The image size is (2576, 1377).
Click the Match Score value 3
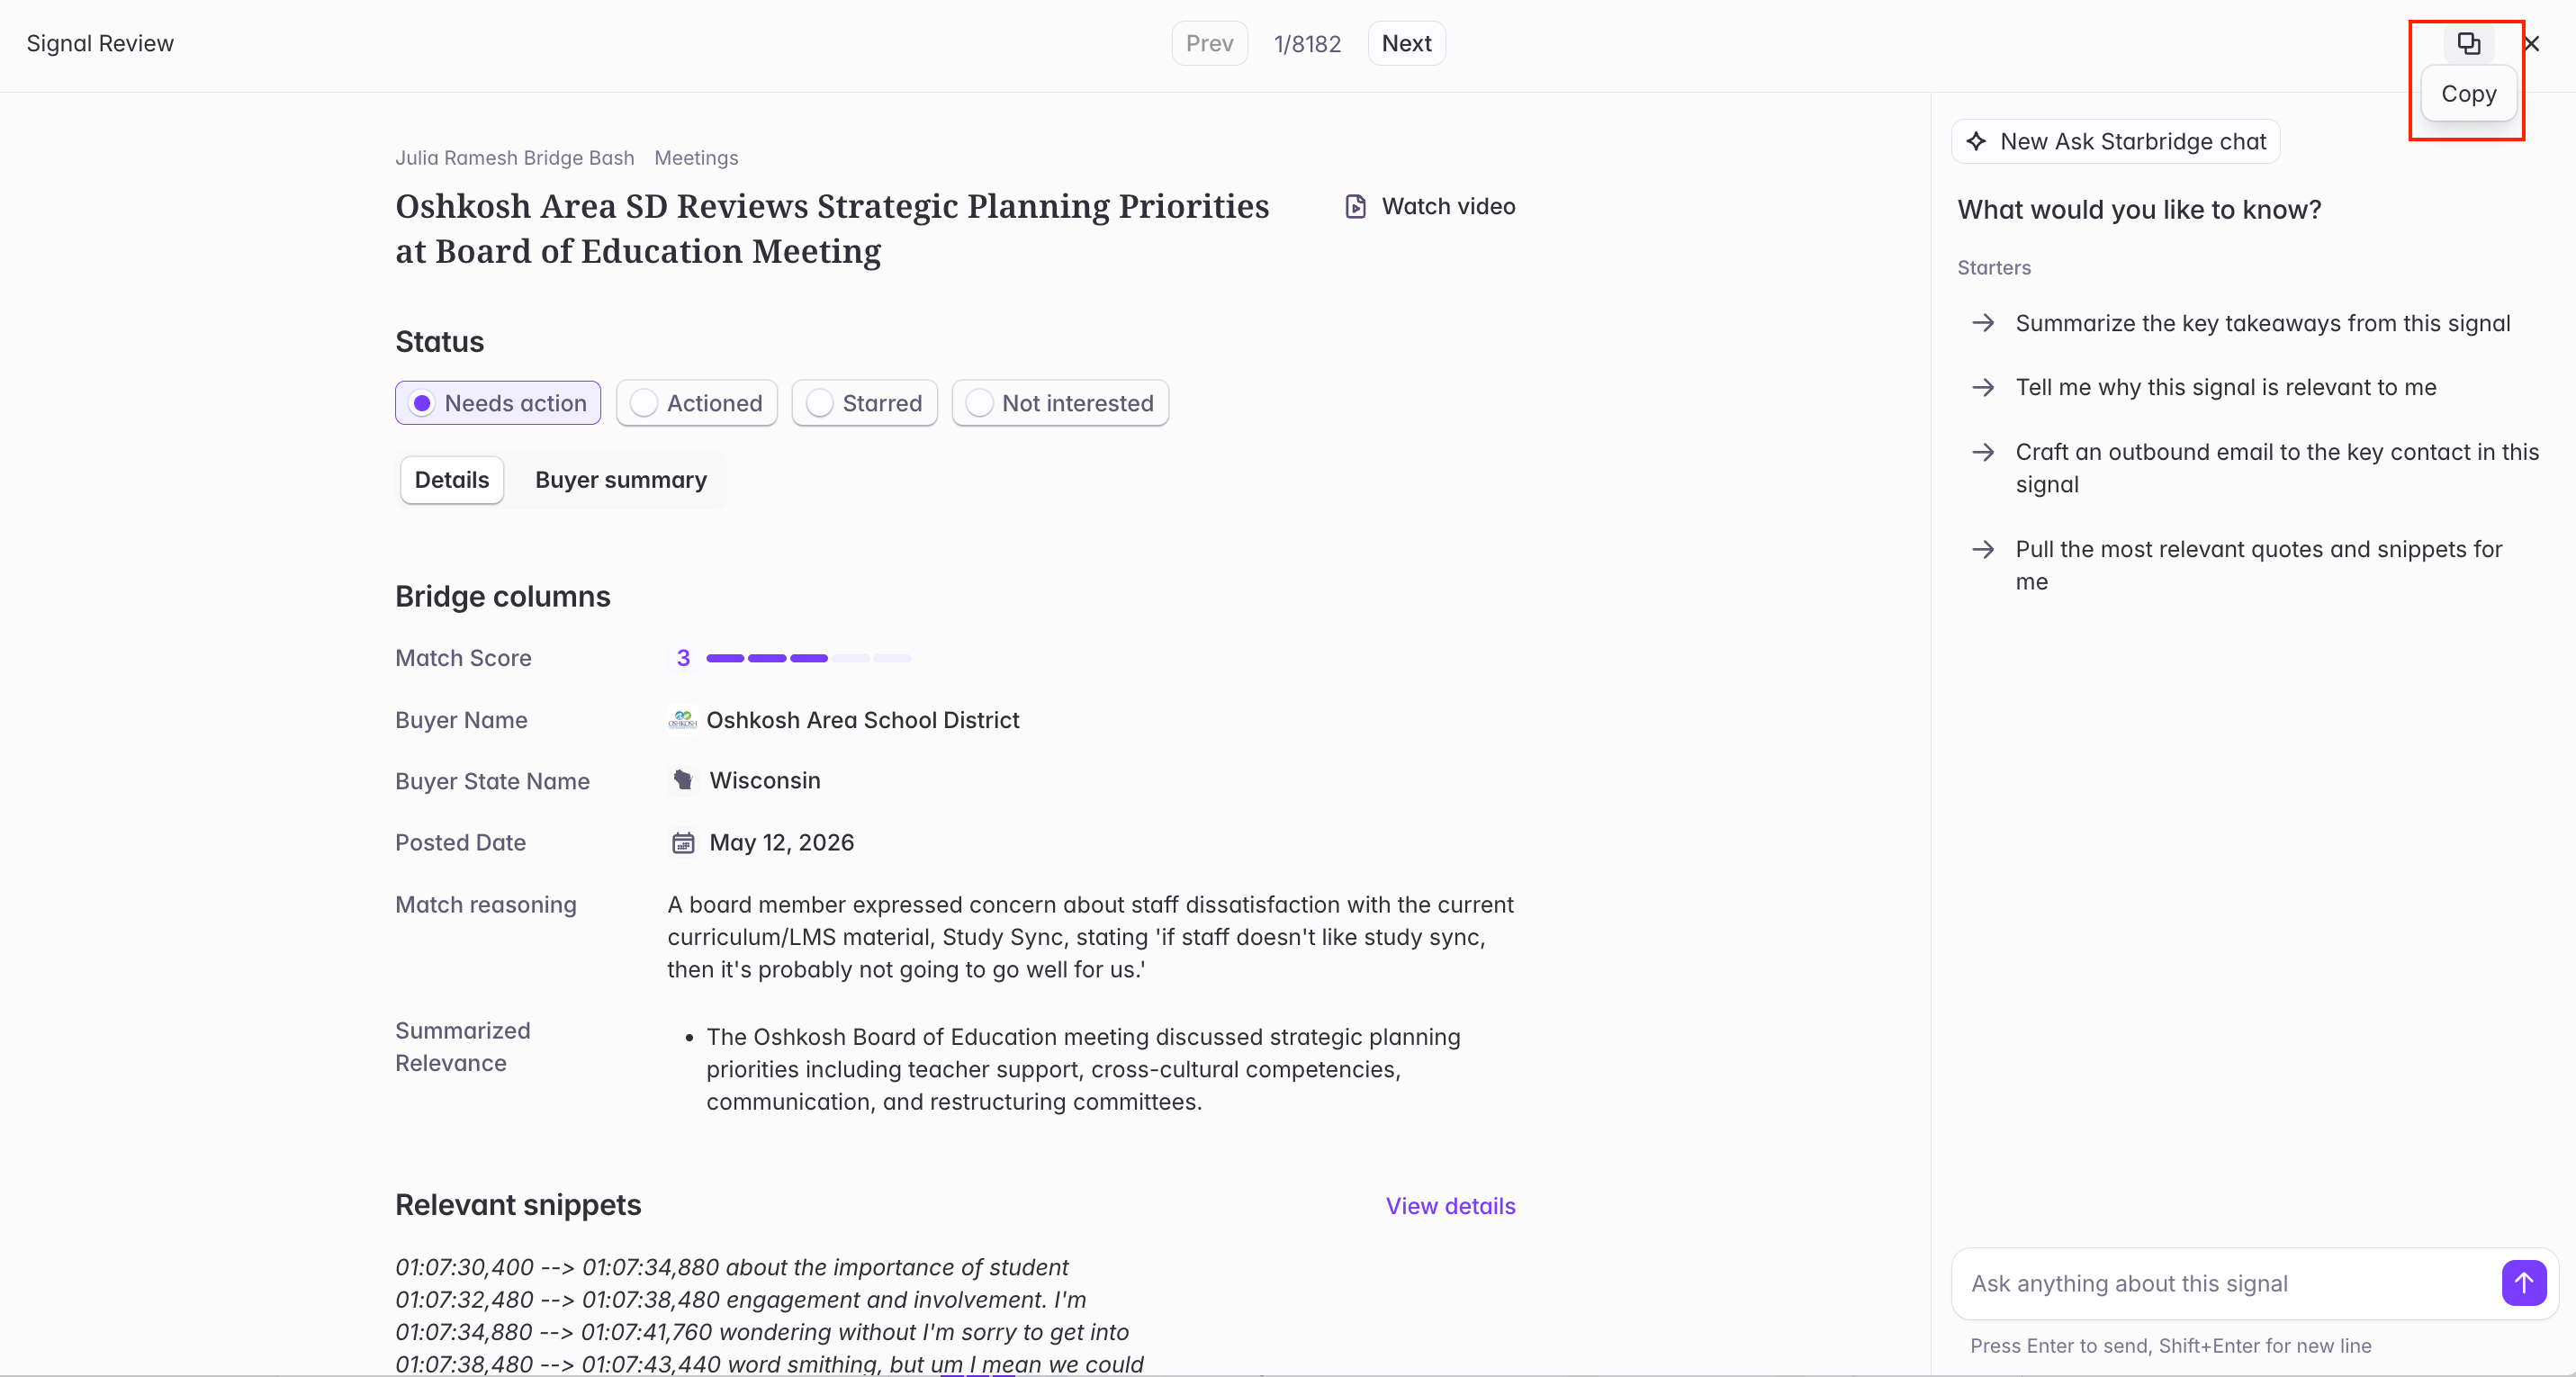[683, 658]
